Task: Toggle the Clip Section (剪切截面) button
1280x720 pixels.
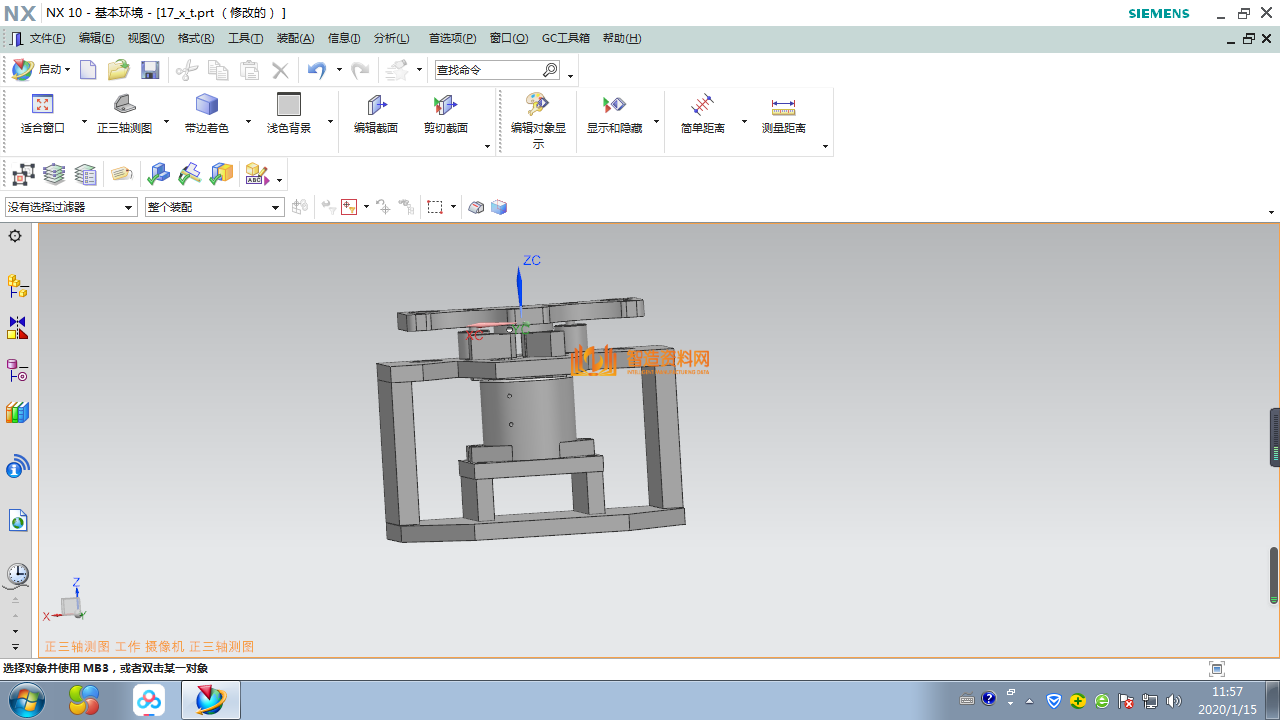Action: coord(446,113)
